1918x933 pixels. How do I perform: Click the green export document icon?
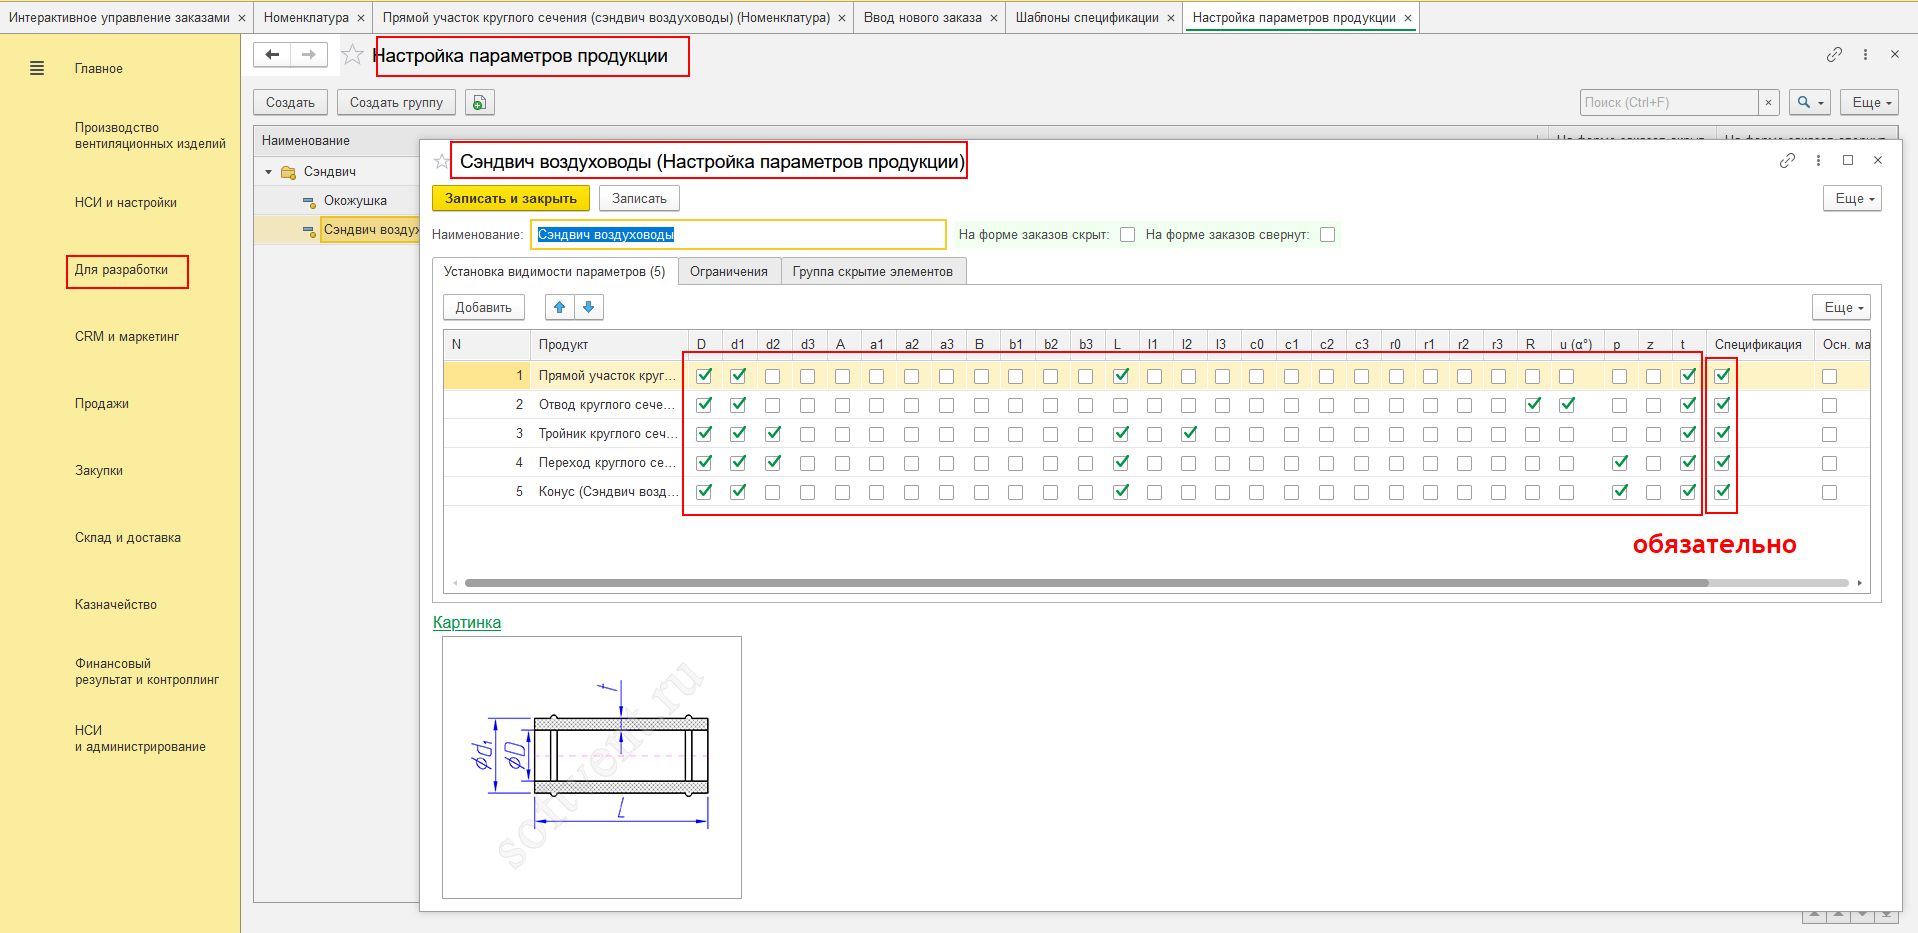coord(480,103)
